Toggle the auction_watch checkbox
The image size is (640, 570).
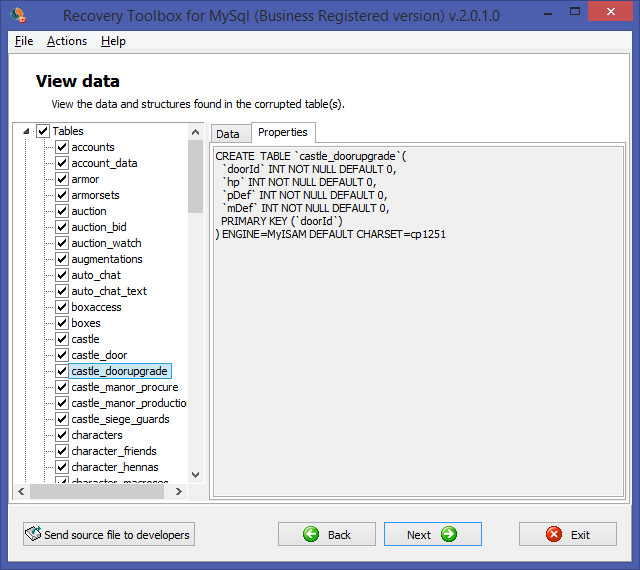click(62, 243)
